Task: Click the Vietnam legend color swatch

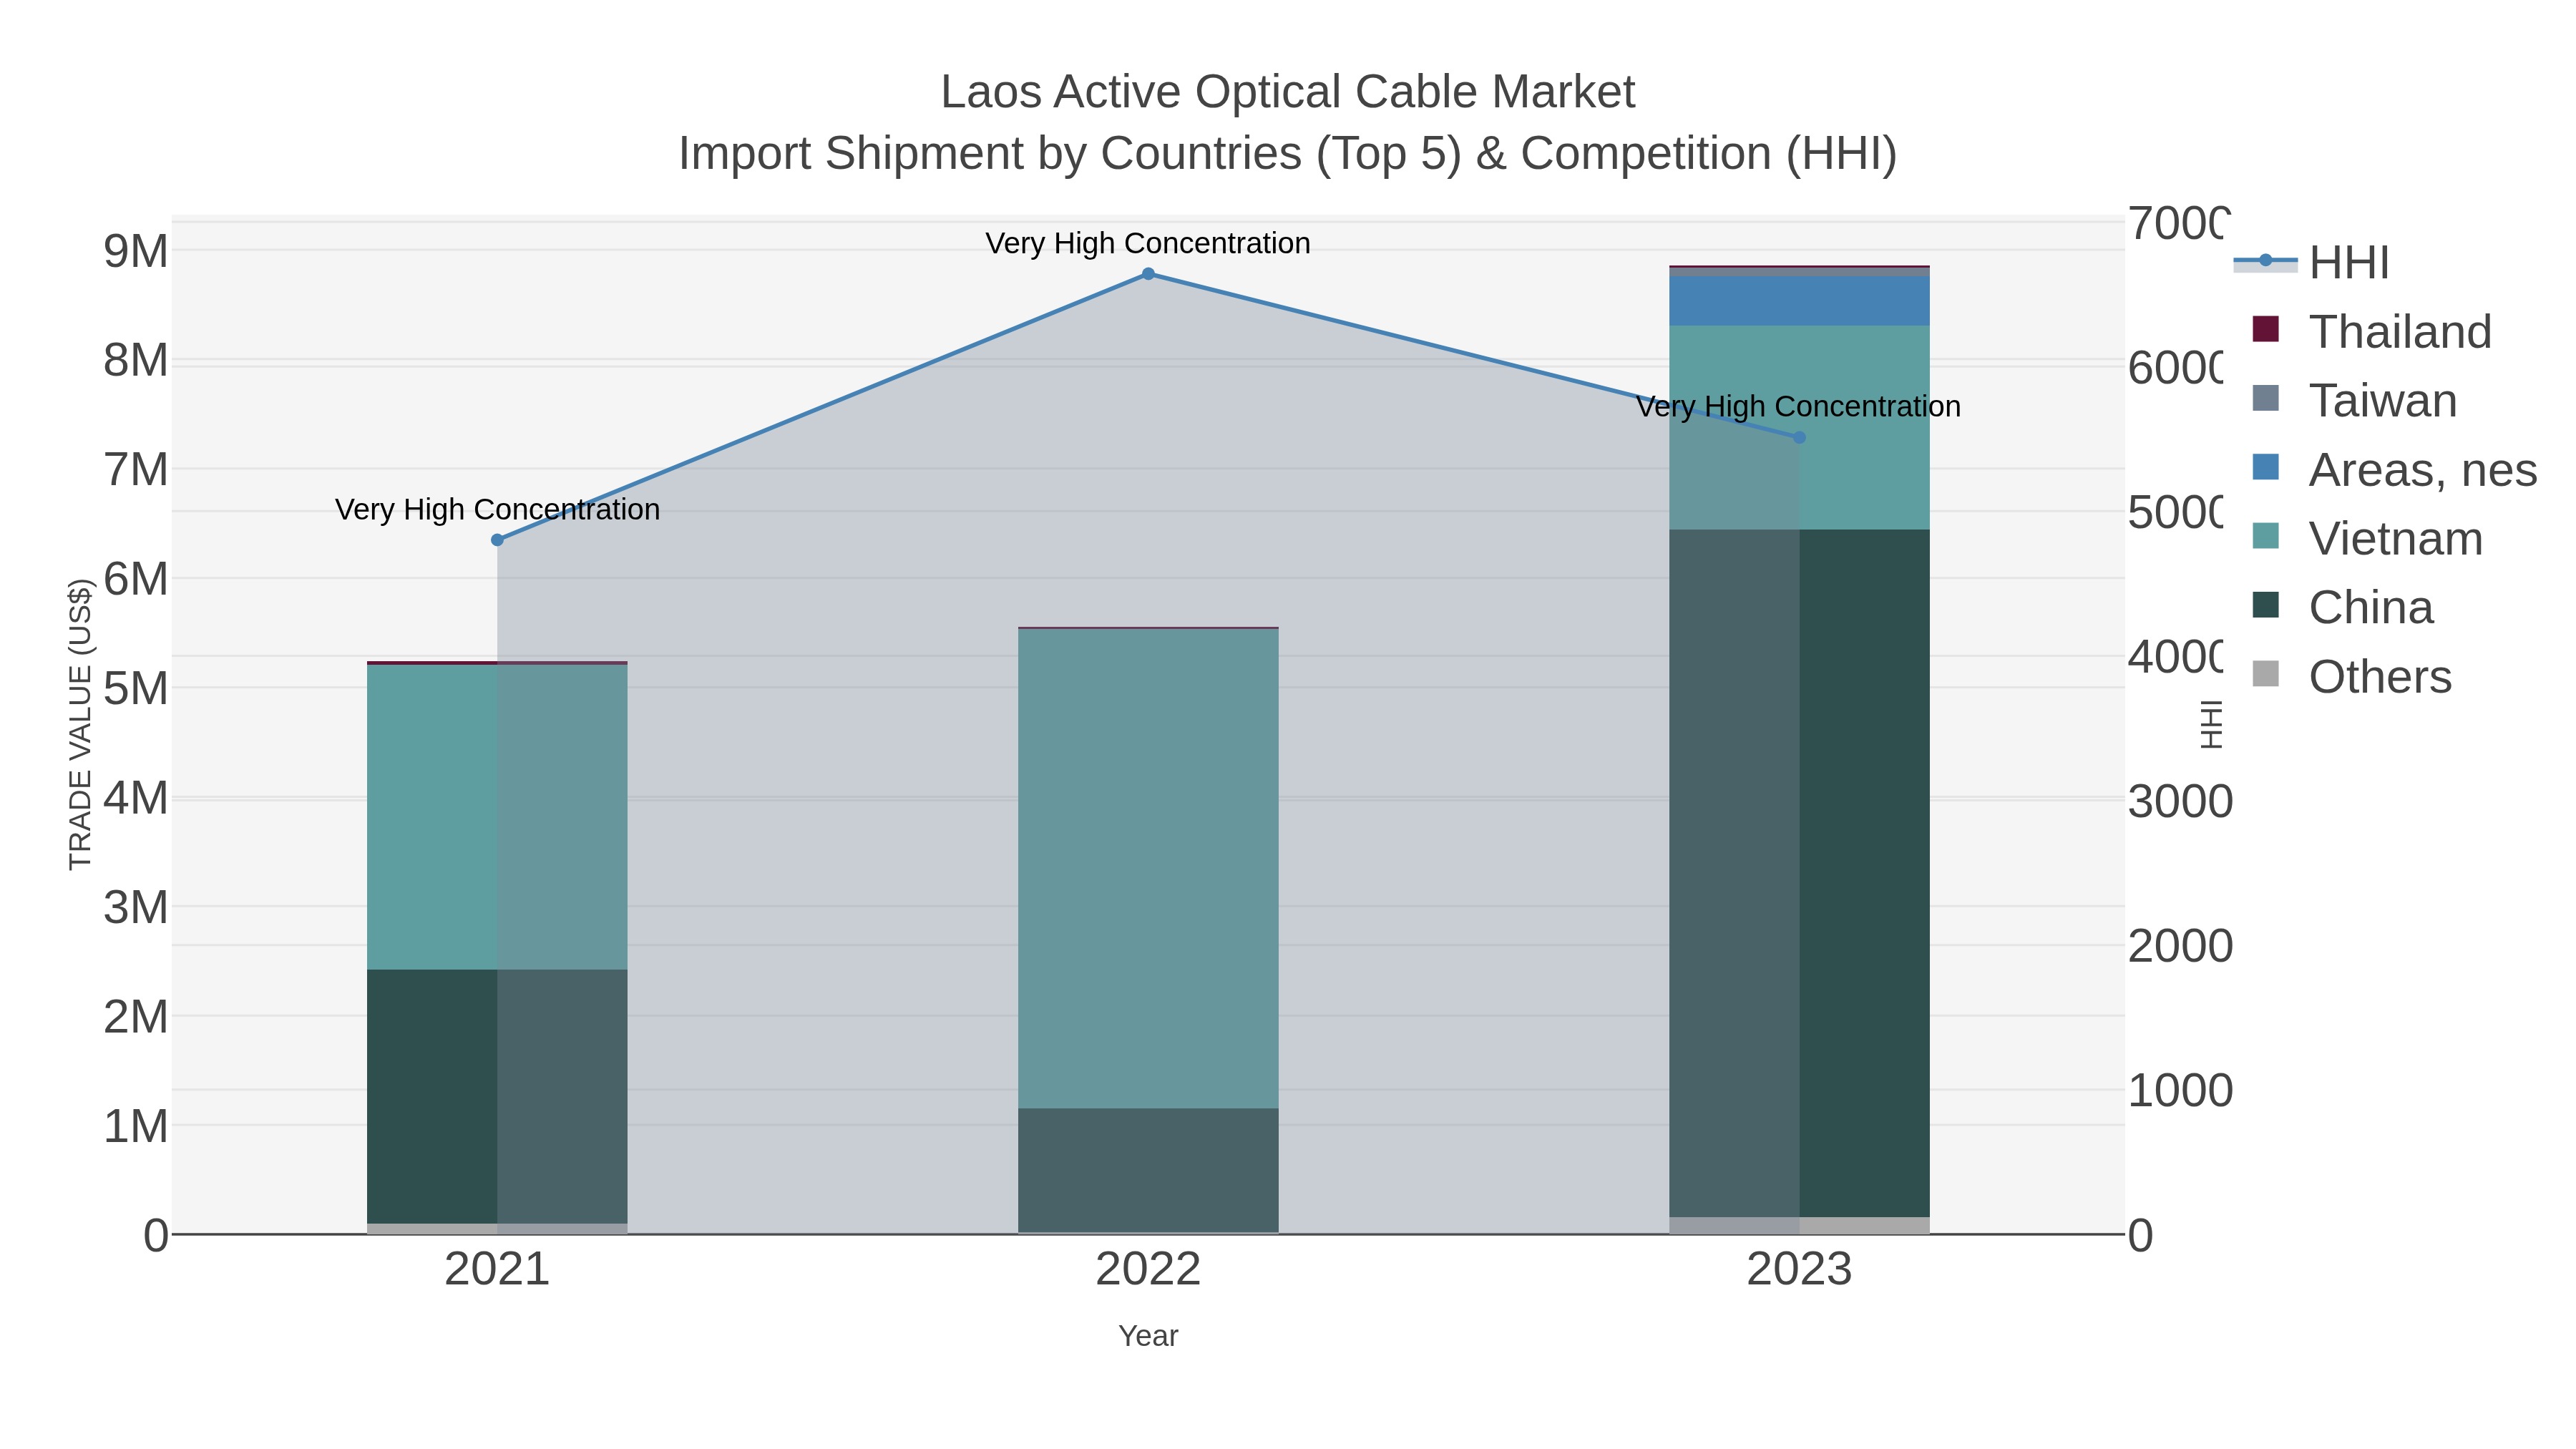Action: coord(2265,536)
